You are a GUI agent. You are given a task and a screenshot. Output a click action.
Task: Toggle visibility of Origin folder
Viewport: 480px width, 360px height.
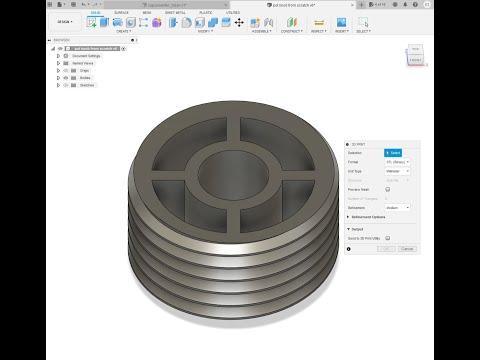point(66,71)
